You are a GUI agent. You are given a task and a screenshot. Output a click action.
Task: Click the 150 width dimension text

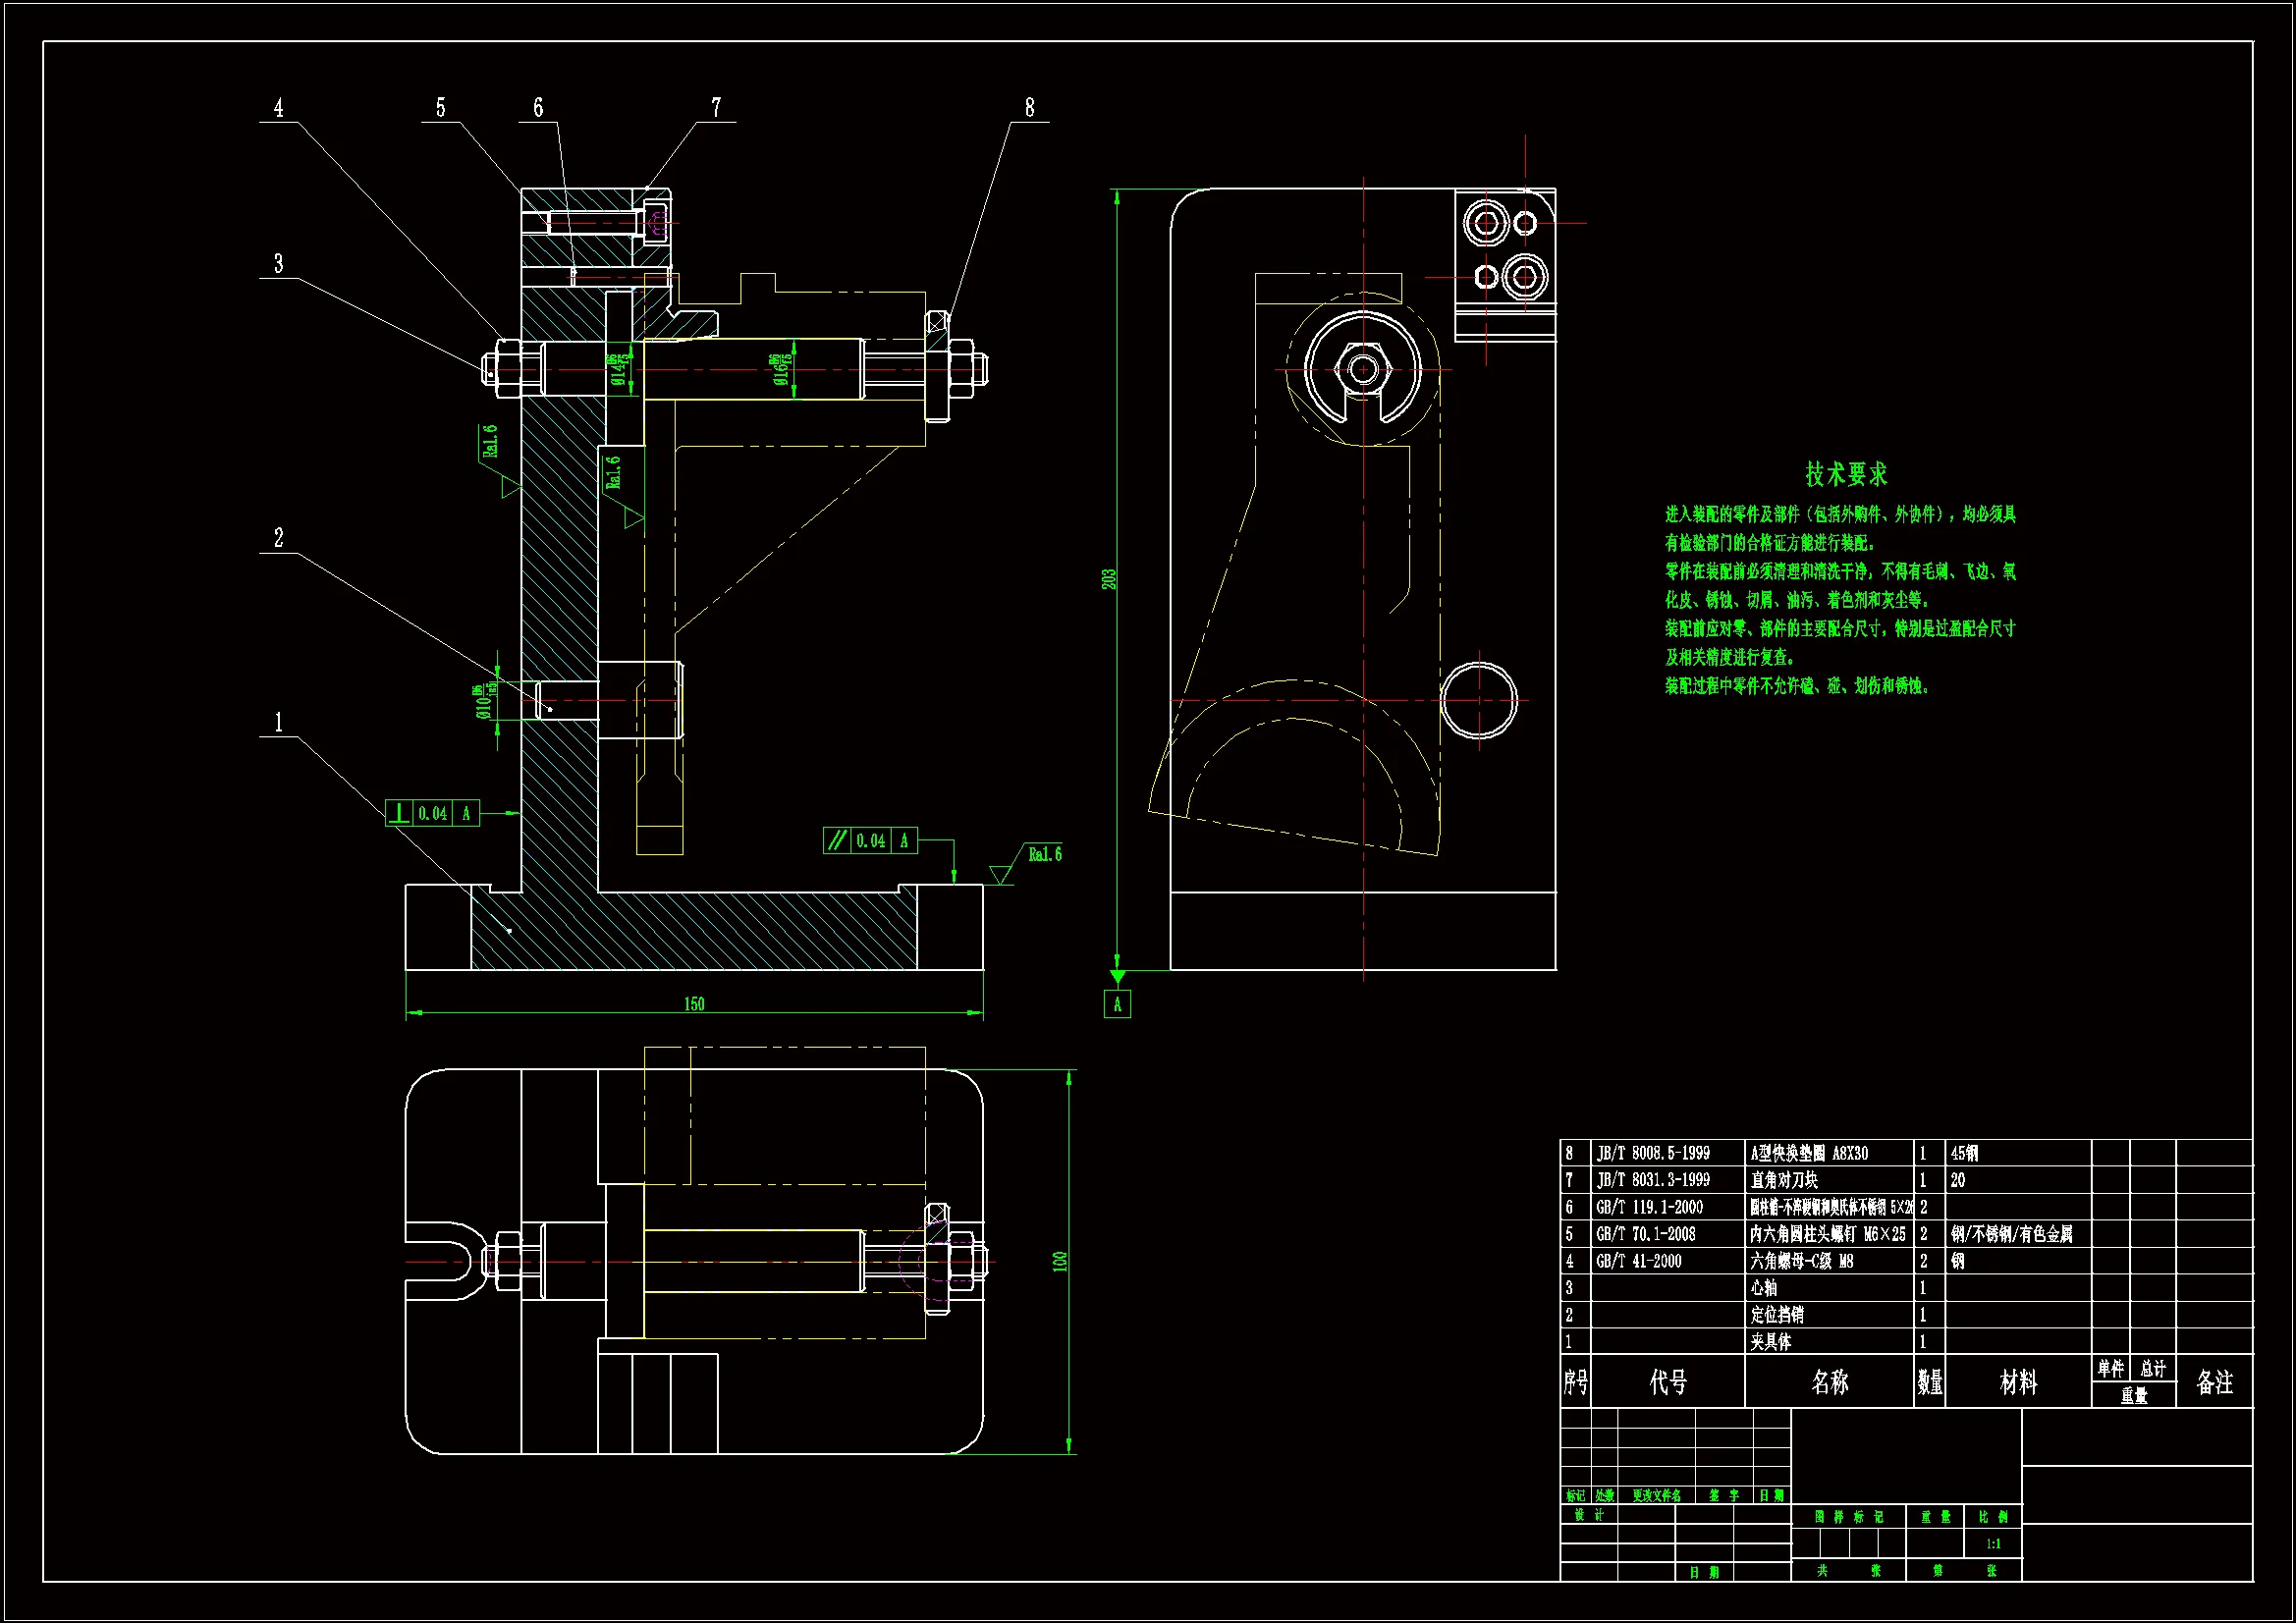tap(694, 1003)
